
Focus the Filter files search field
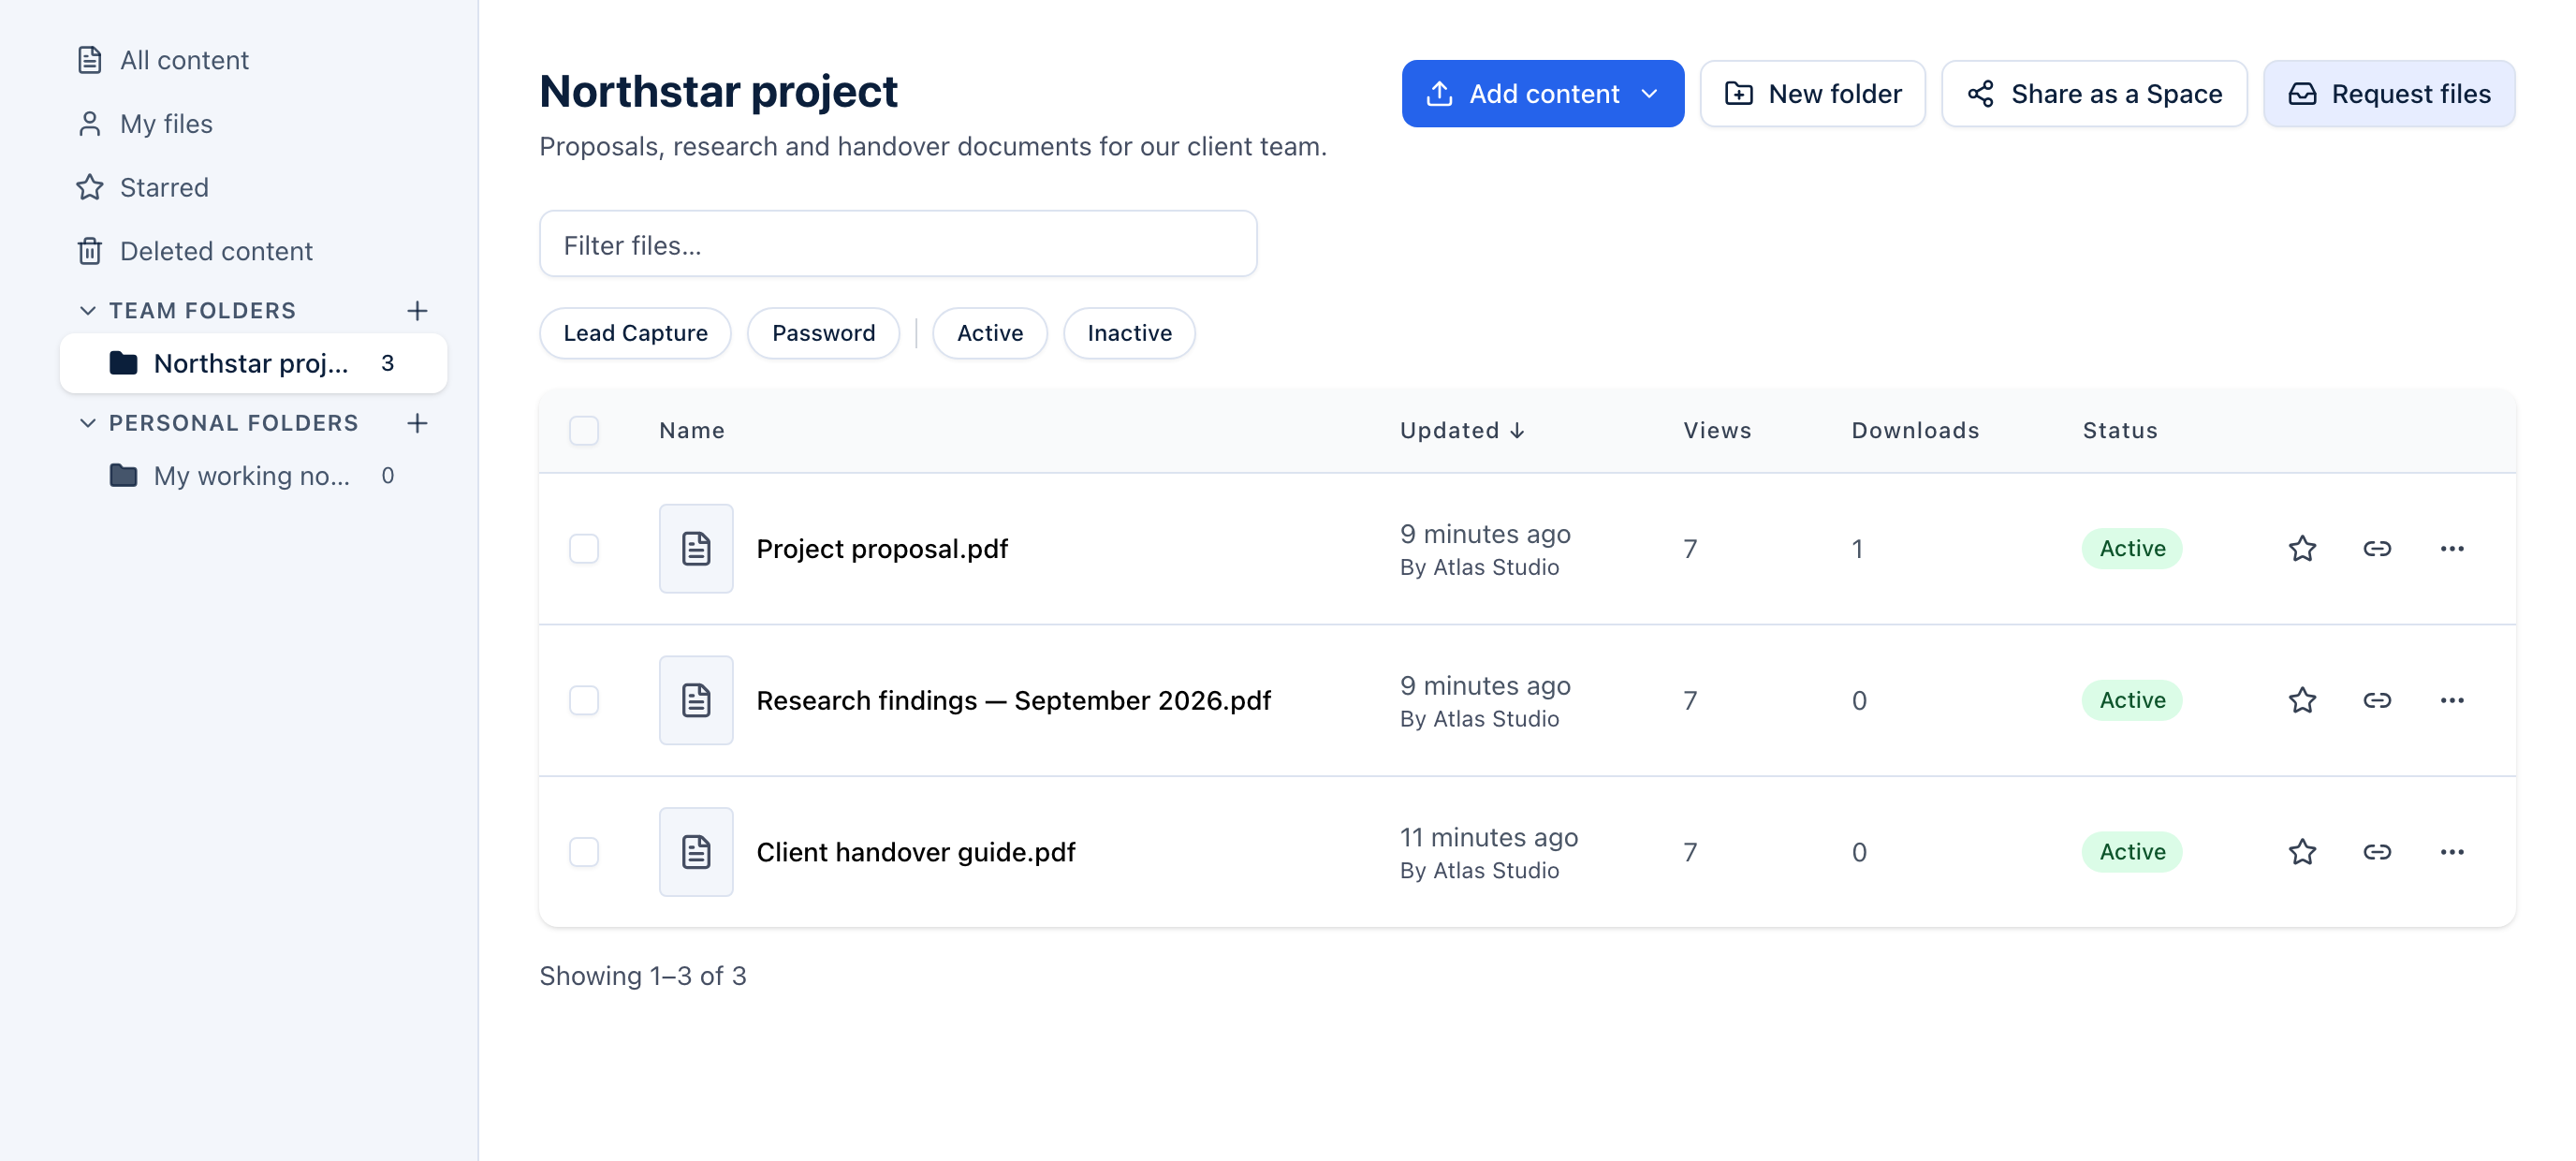897,244
